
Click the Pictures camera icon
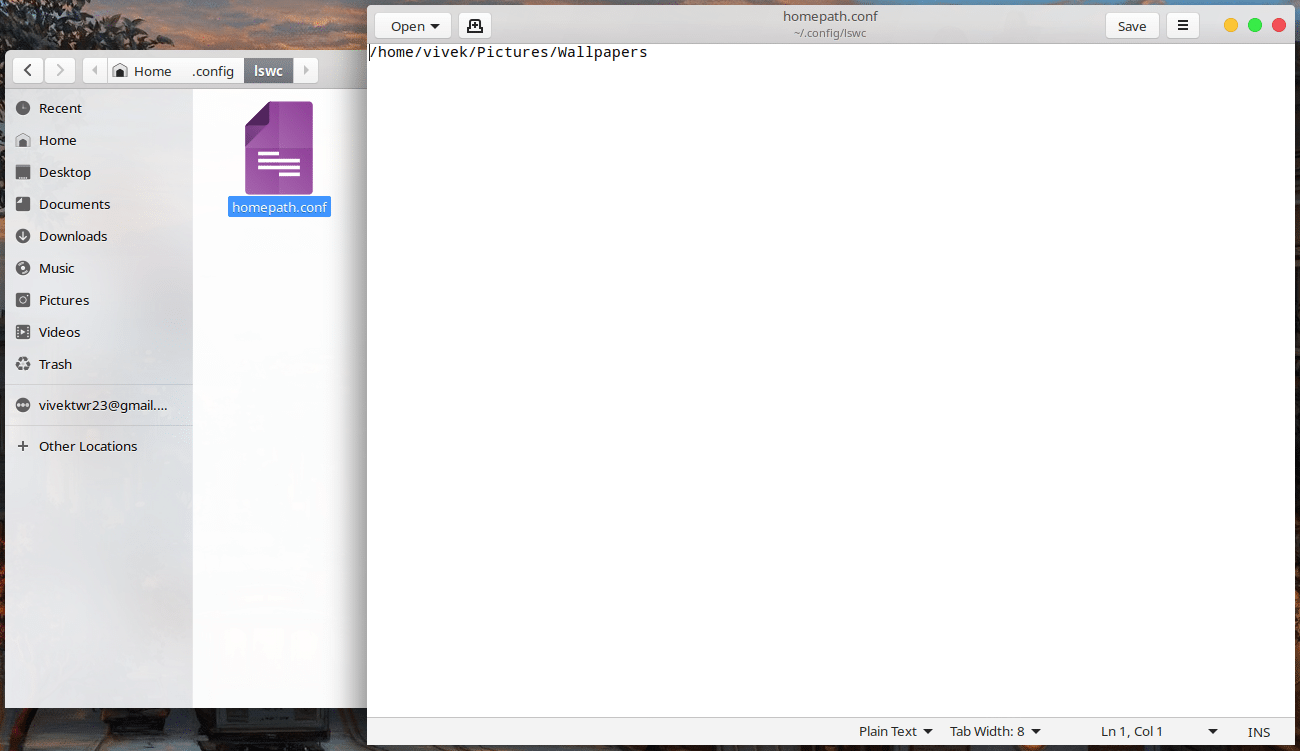tap(23, 300)
